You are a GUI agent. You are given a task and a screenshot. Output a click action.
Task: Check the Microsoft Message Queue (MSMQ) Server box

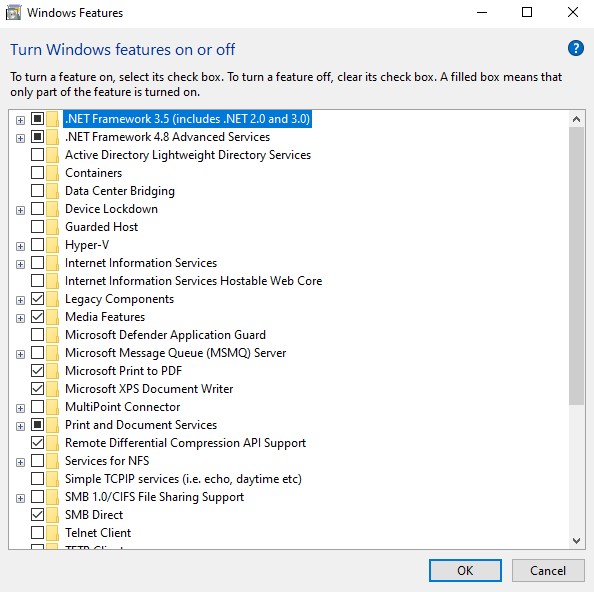click(x=38, y=352)
